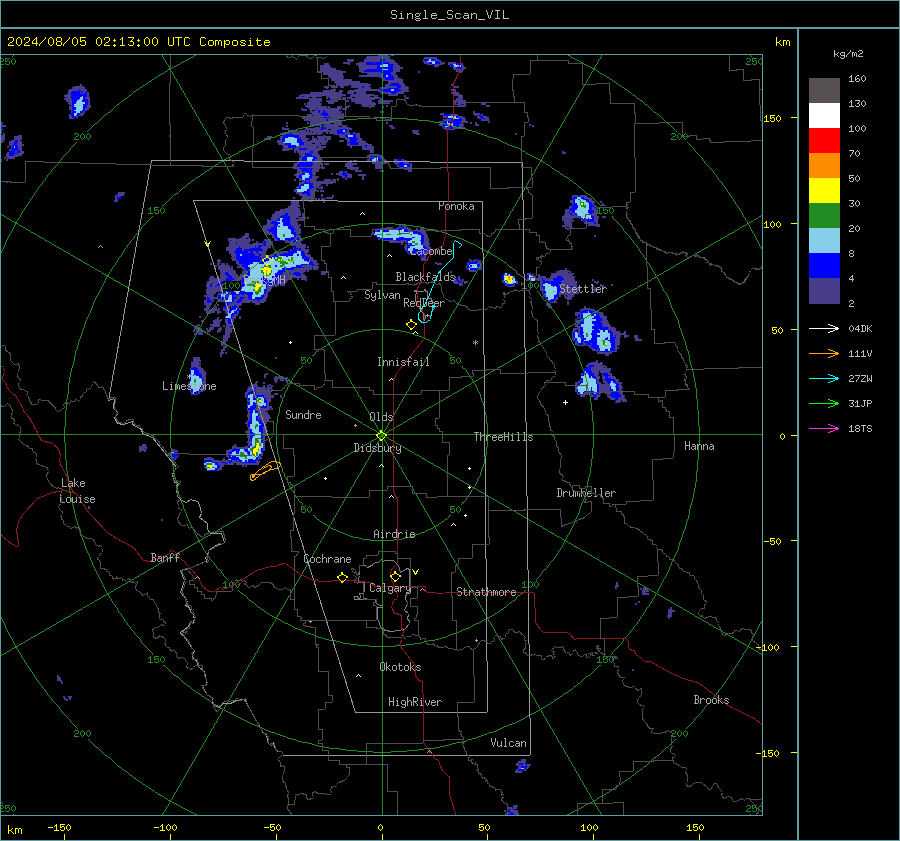Click the orange 111V arrow in legend
Screen dimensions: 900x841
[x=824, y=354]
